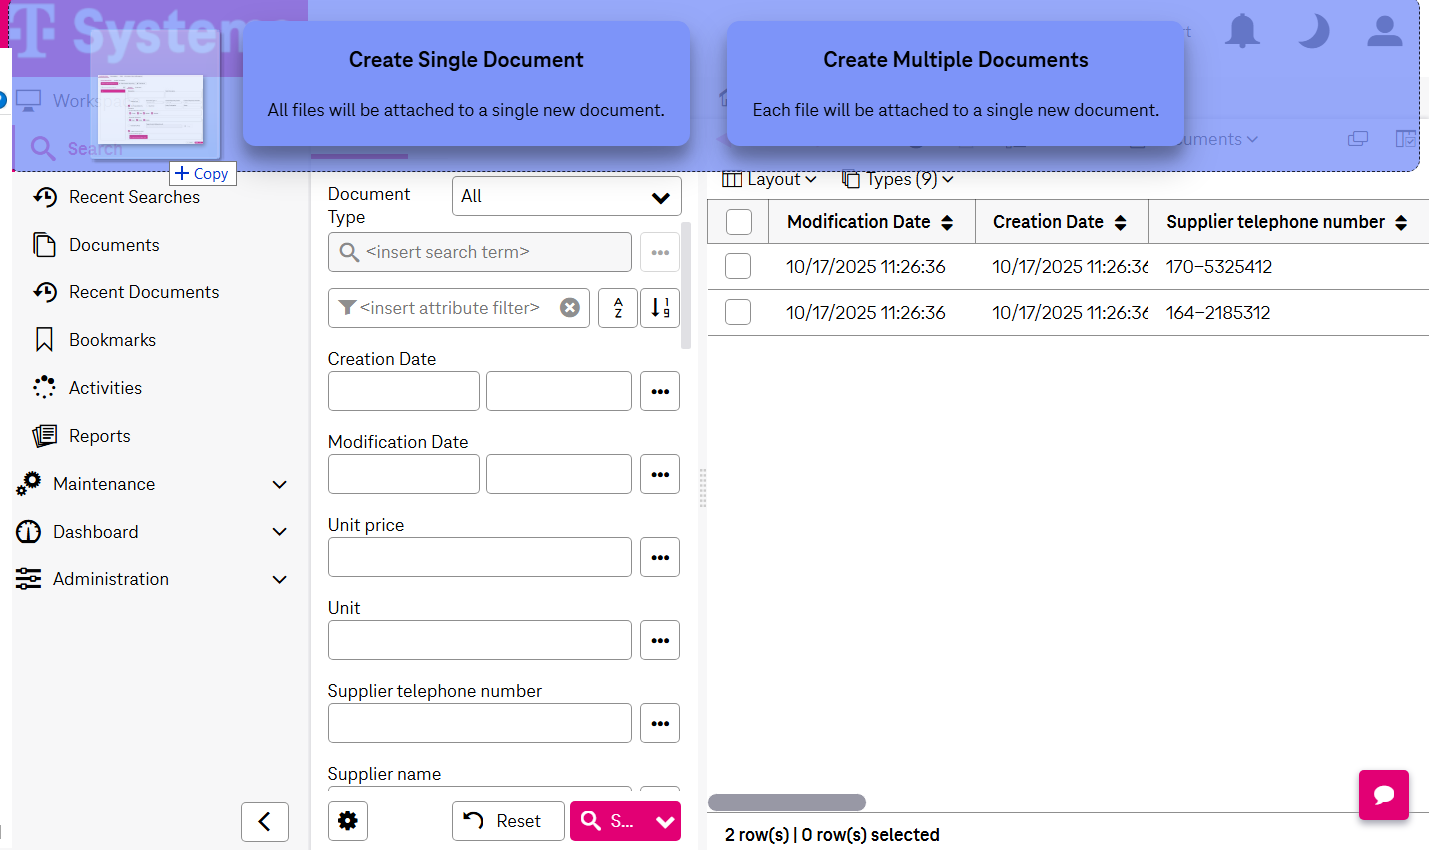
Task: Check row with phone 164-2185312
Action: coord(738,312)
